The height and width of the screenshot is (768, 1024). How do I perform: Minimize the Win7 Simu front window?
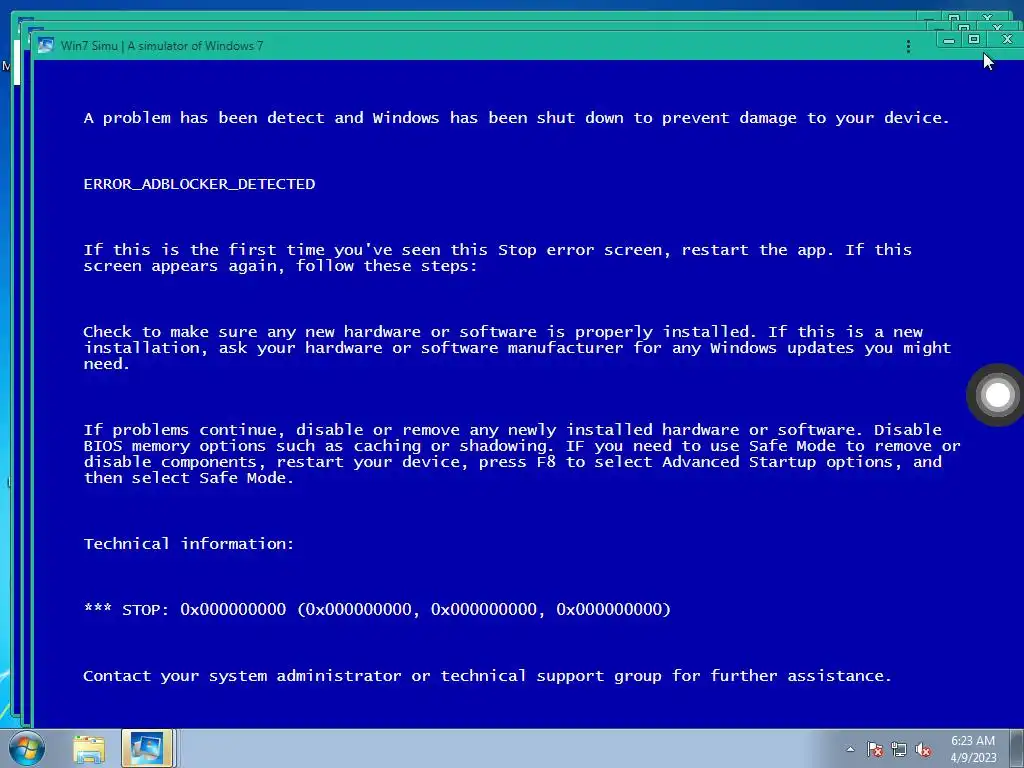(948, 40)
